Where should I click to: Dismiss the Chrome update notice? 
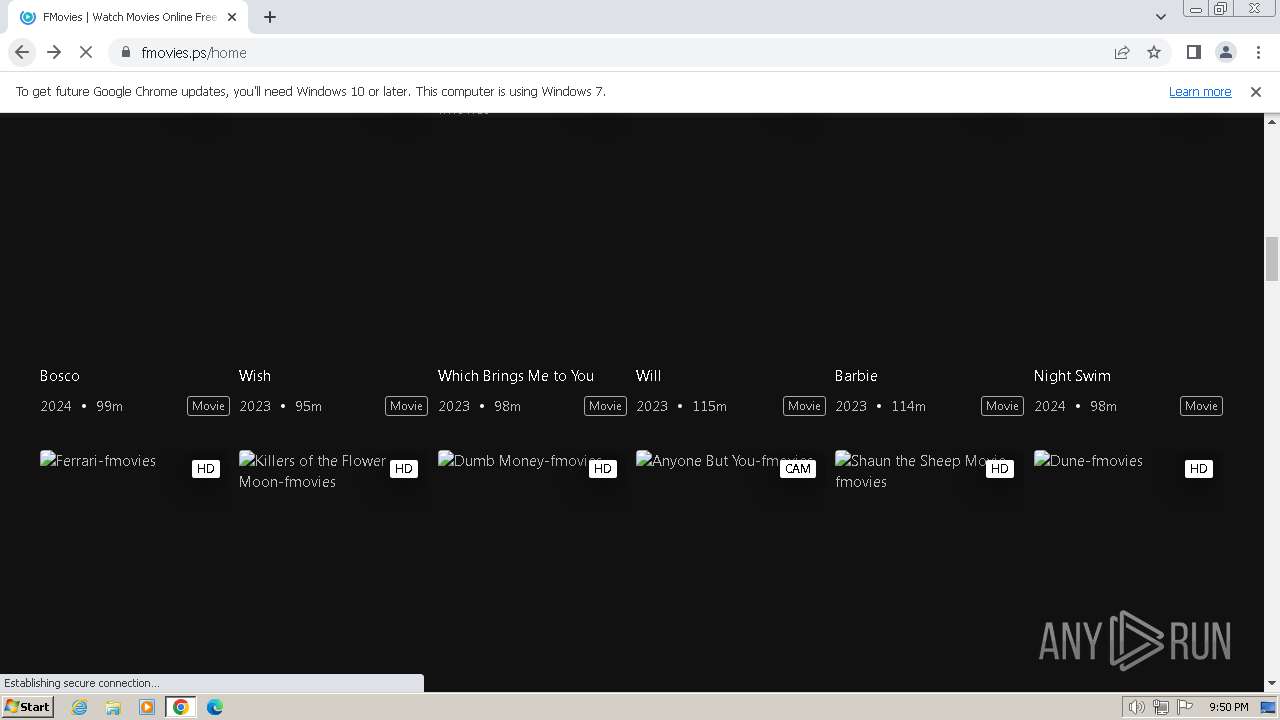(1255, 91)
